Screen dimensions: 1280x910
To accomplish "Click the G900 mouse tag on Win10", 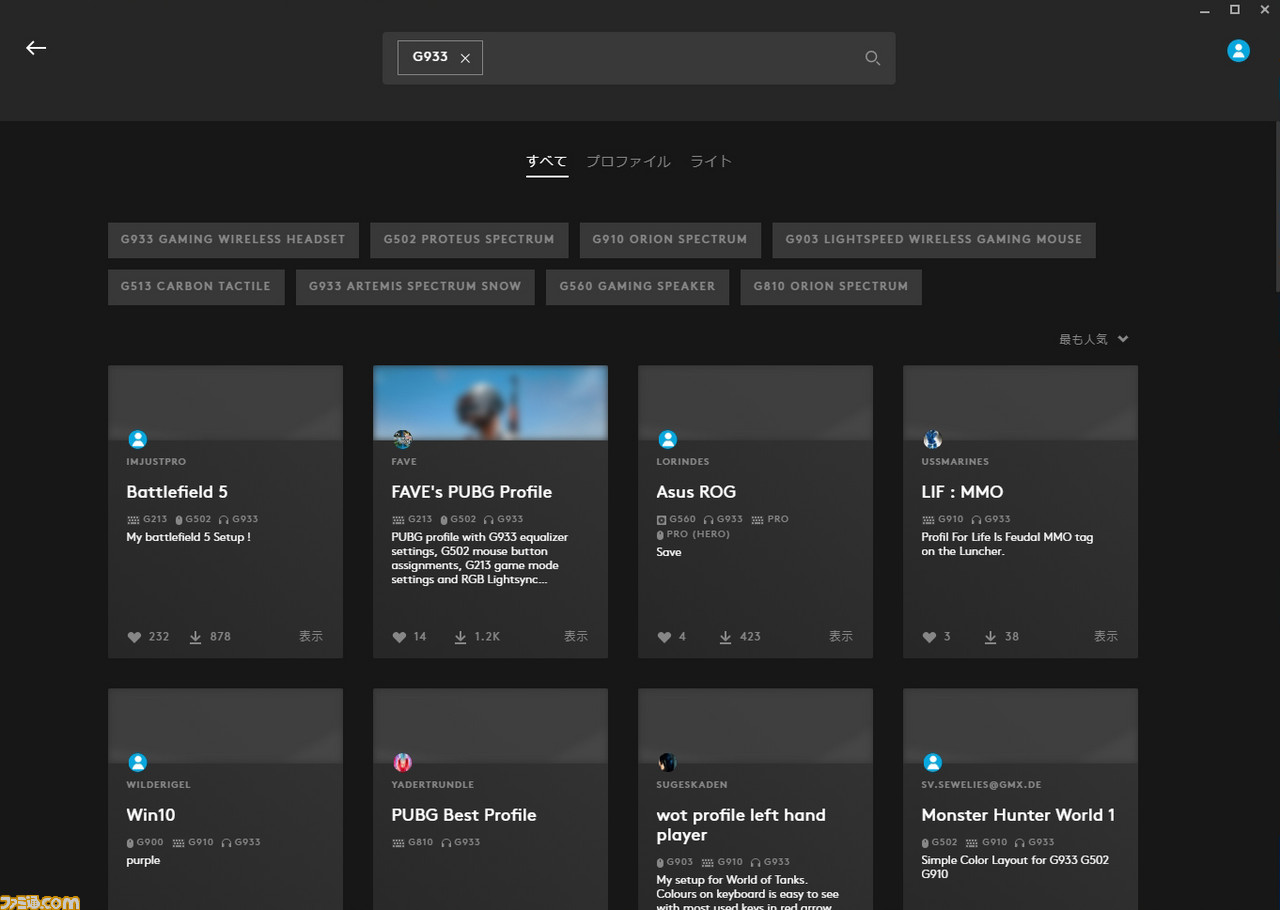I will pos(145,842).
